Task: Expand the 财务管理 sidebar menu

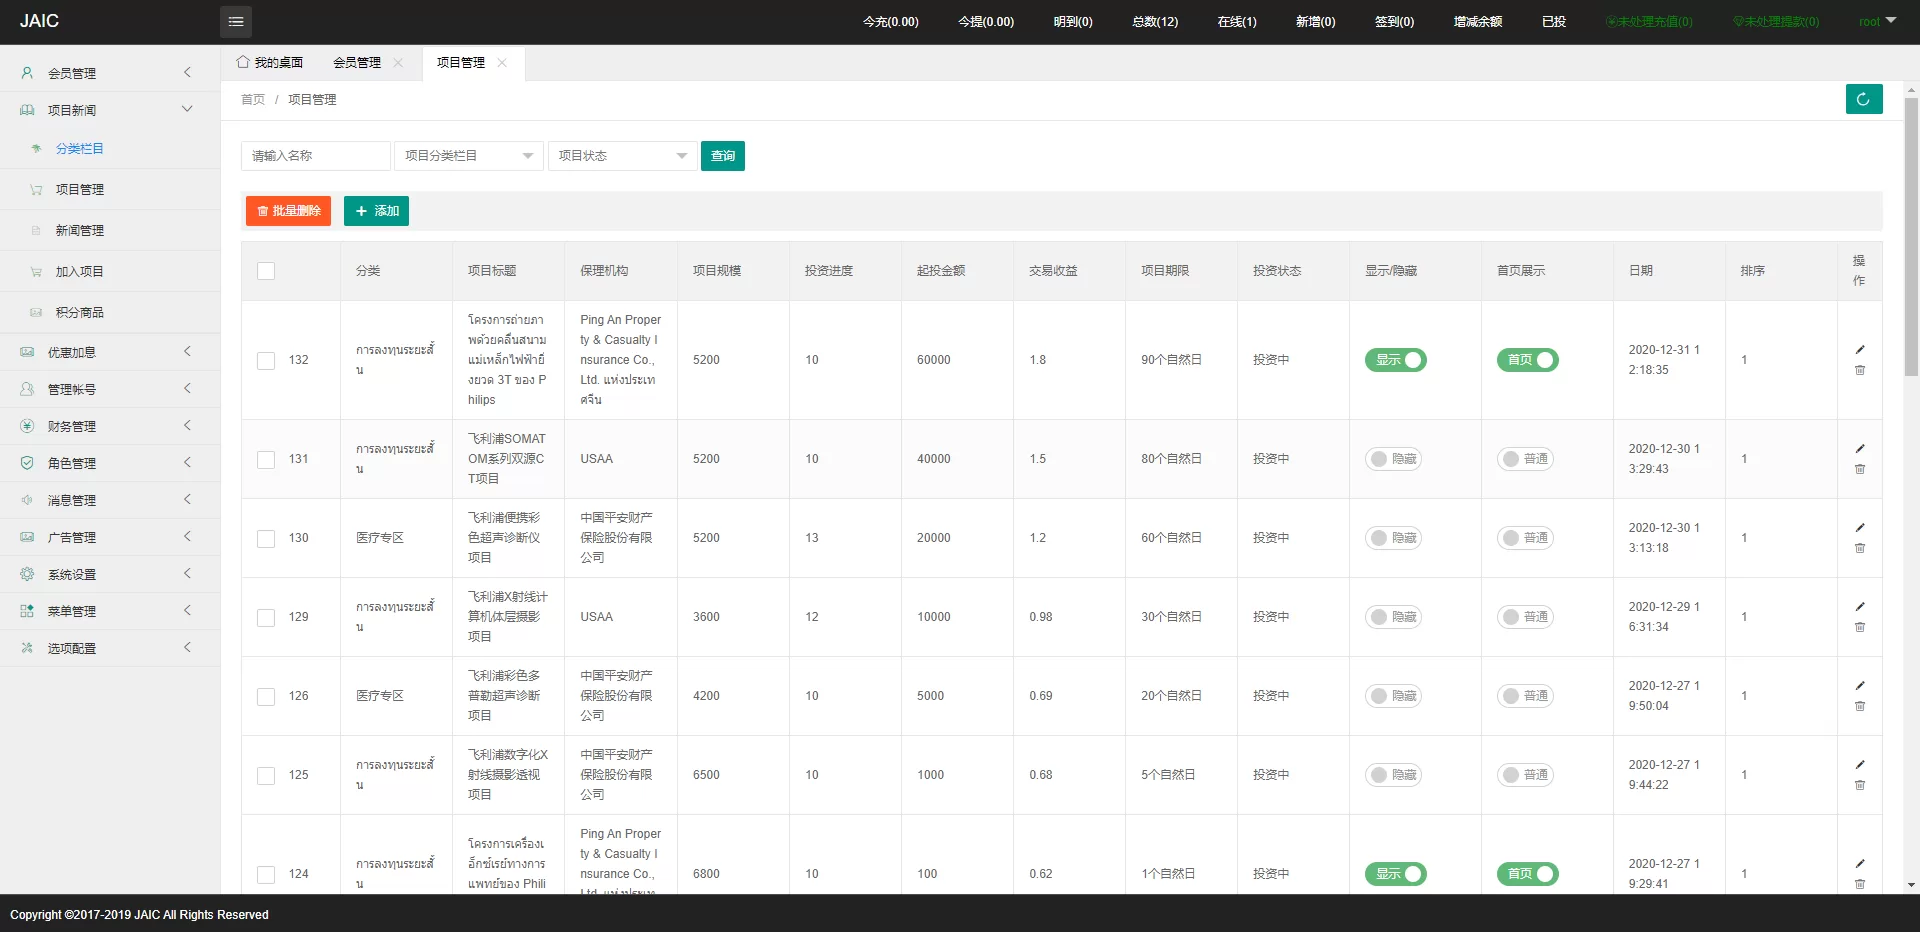Action: point(110,426)
